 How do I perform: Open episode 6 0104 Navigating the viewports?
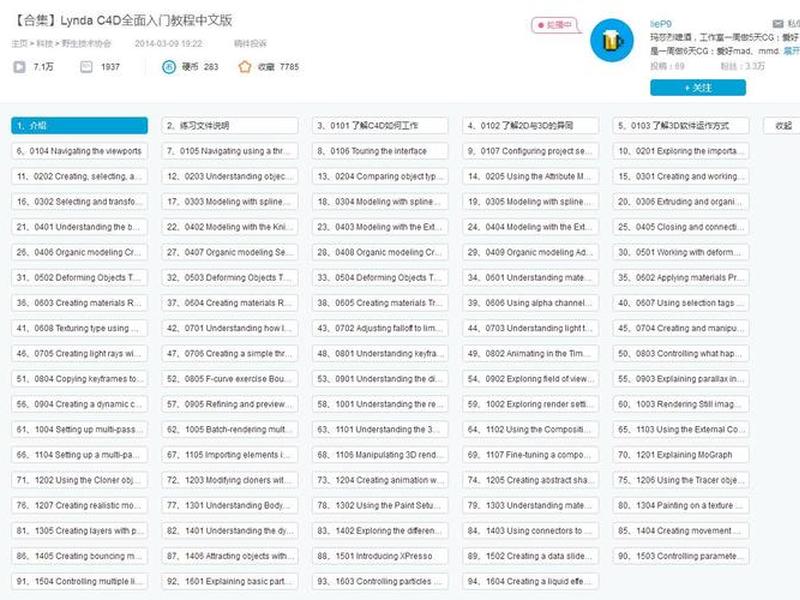[80, 151]
